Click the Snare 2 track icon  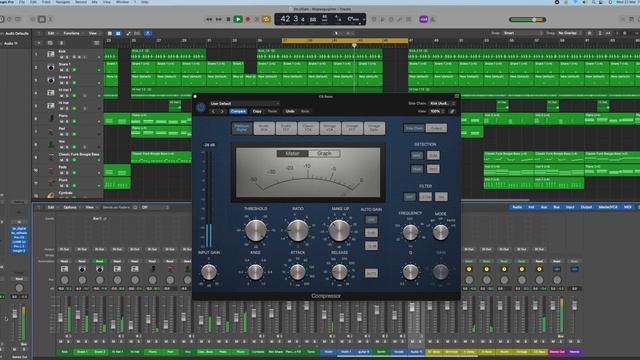51,80
